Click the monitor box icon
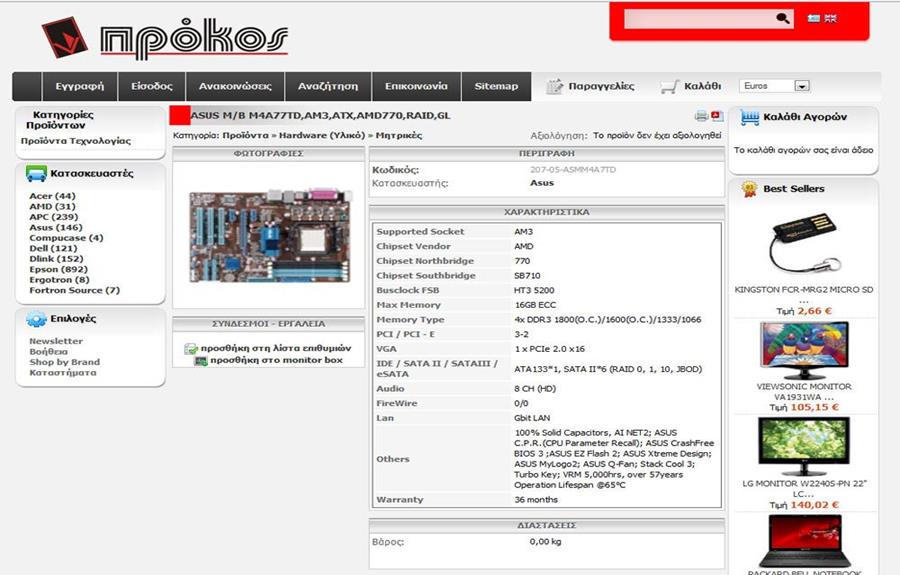Screen dimensions: 900x575 pos(201,361)
